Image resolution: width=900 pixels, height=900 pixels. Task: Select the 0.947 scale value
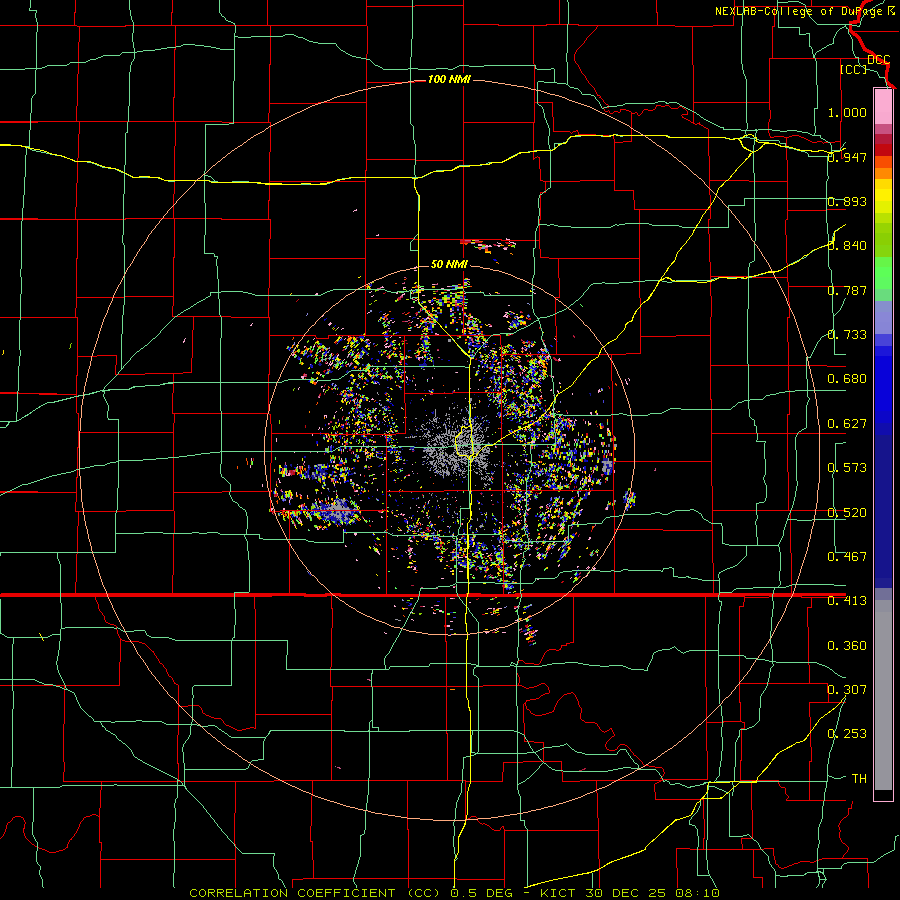[x=847, y=157]
